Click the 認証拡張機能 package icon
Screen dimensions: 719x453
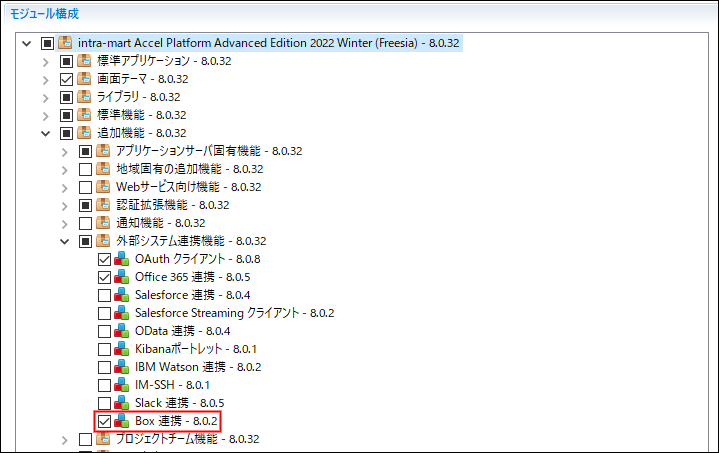[x=103, y=204]
